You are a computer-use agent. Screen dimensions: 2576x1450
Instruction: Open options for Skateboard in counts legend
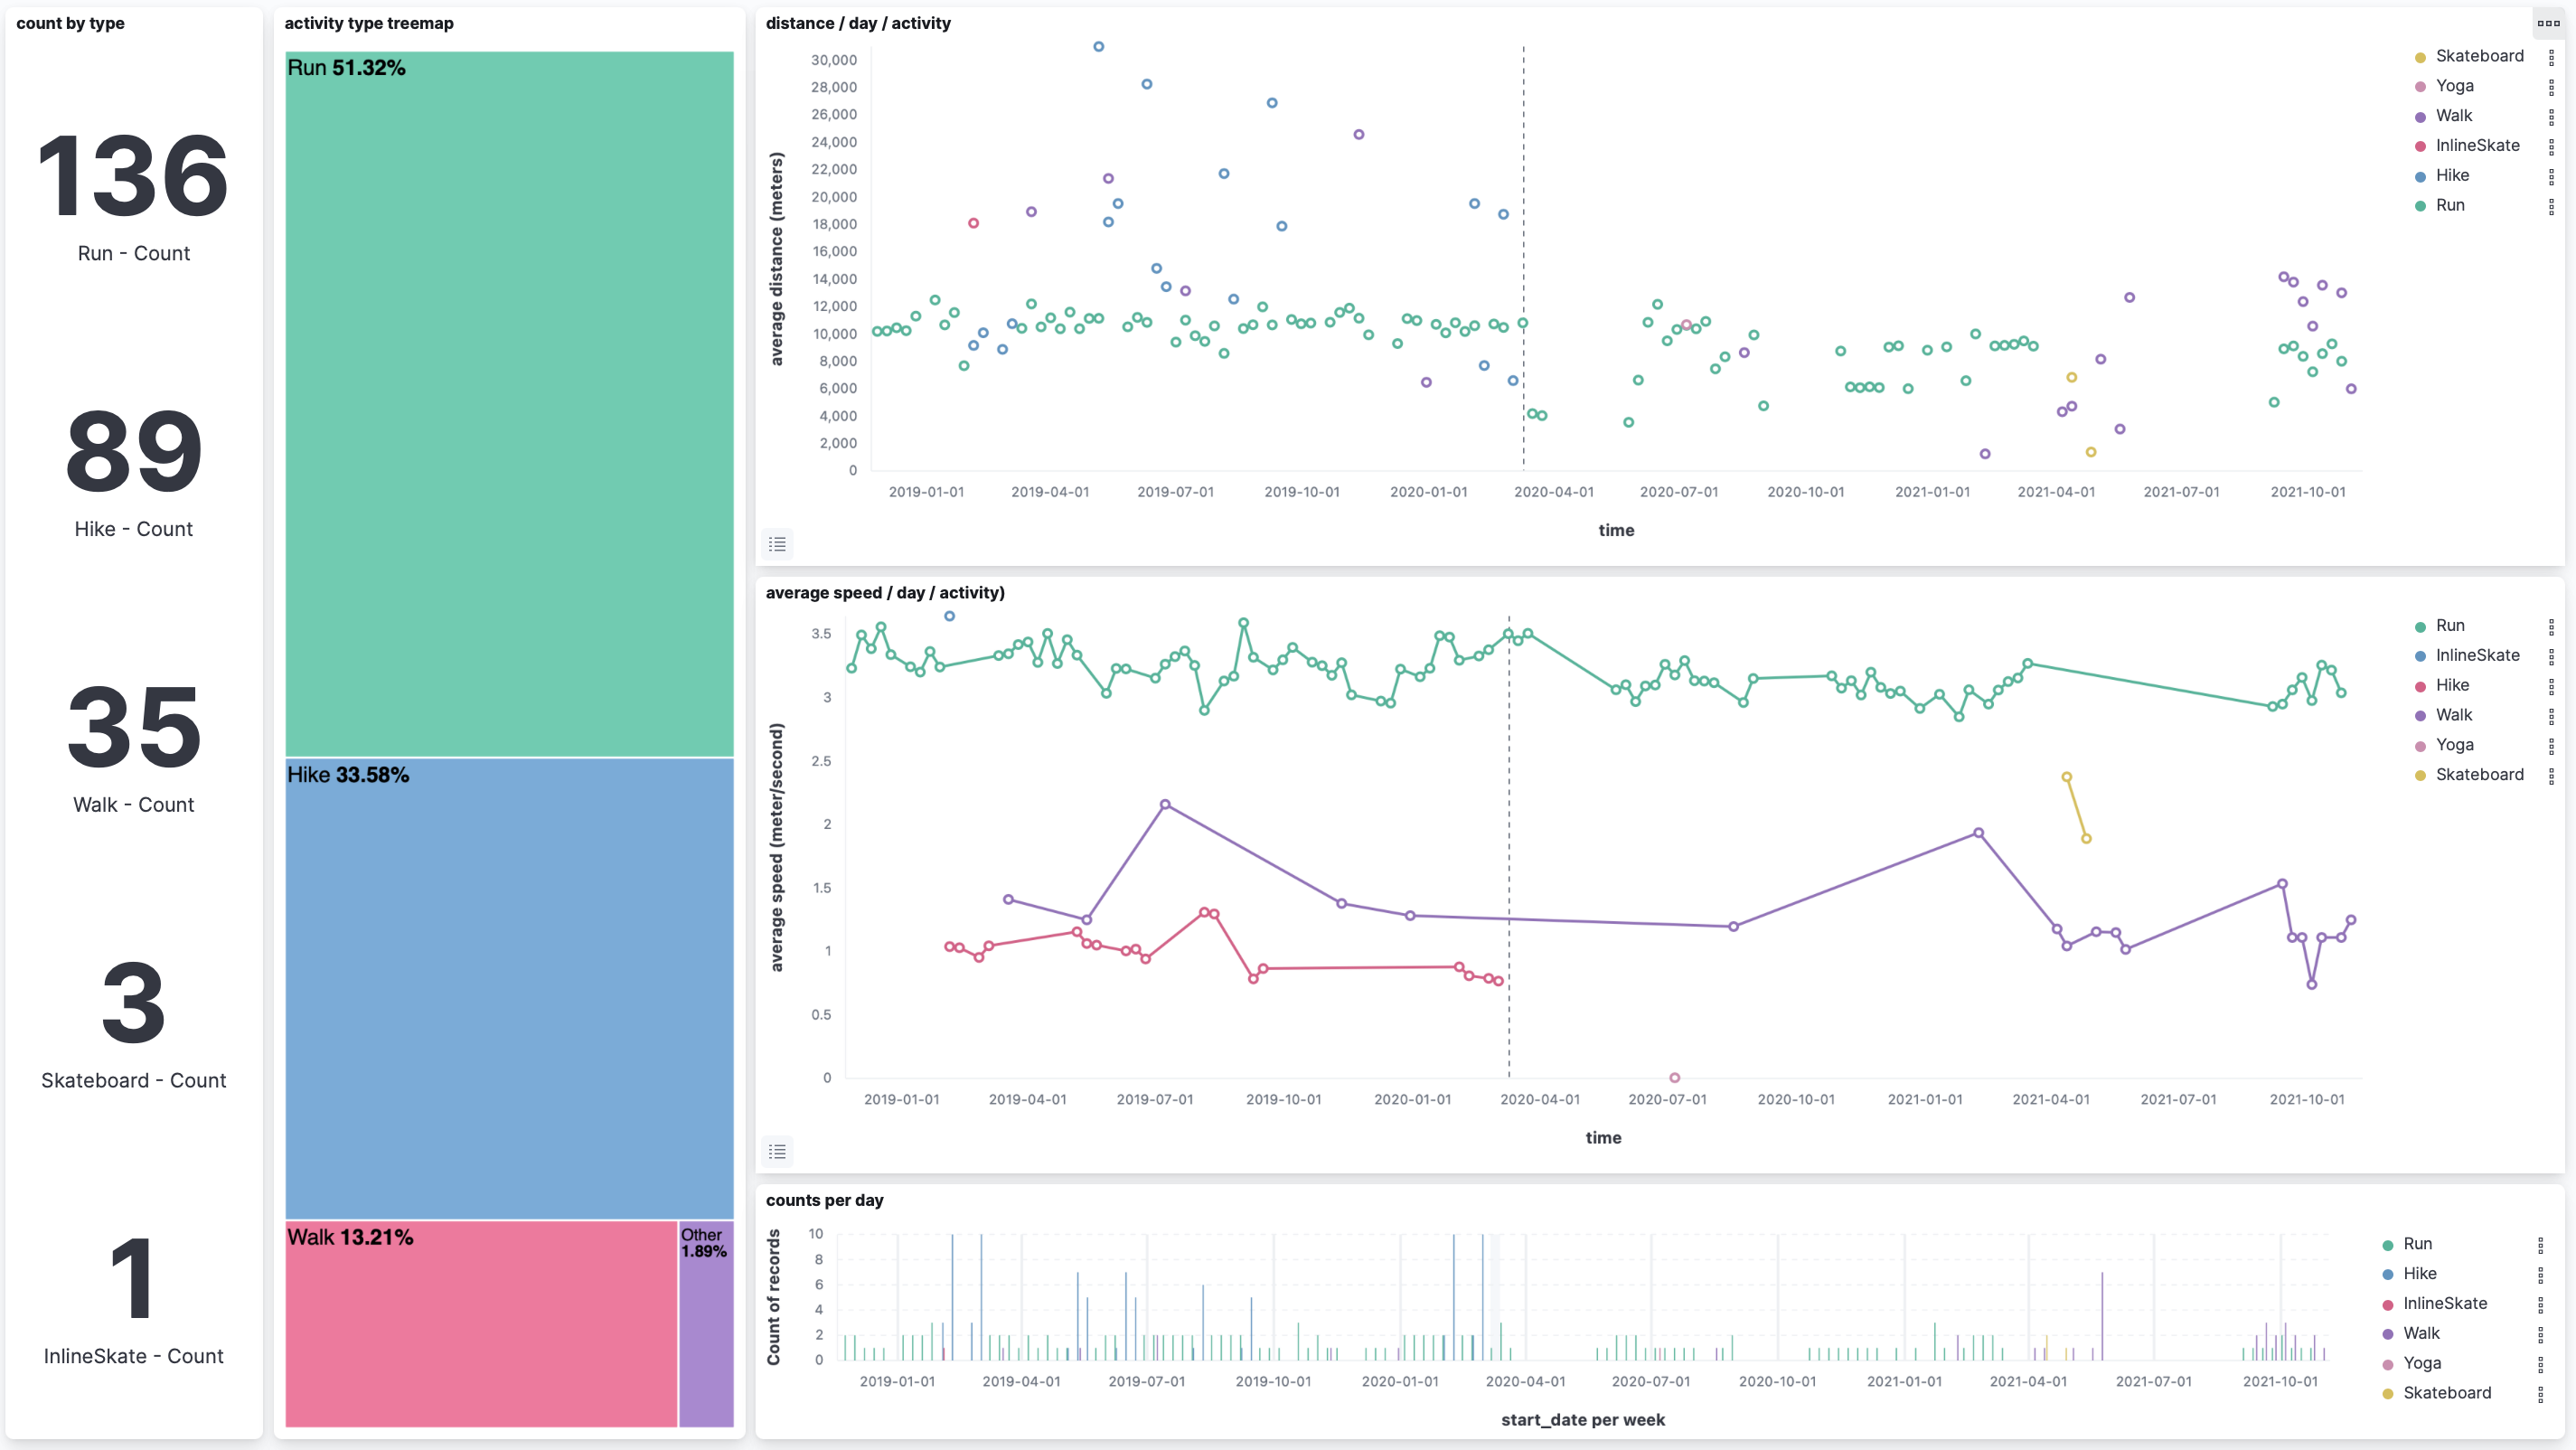pos(2540,1395)
